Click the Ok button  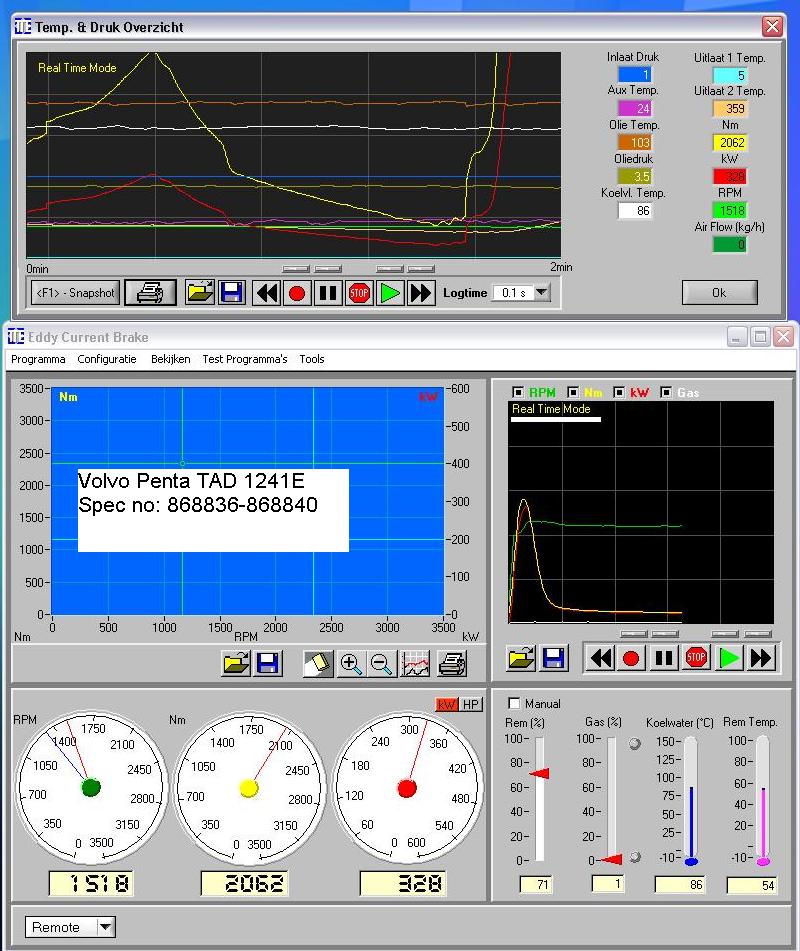tap(719, 293)
